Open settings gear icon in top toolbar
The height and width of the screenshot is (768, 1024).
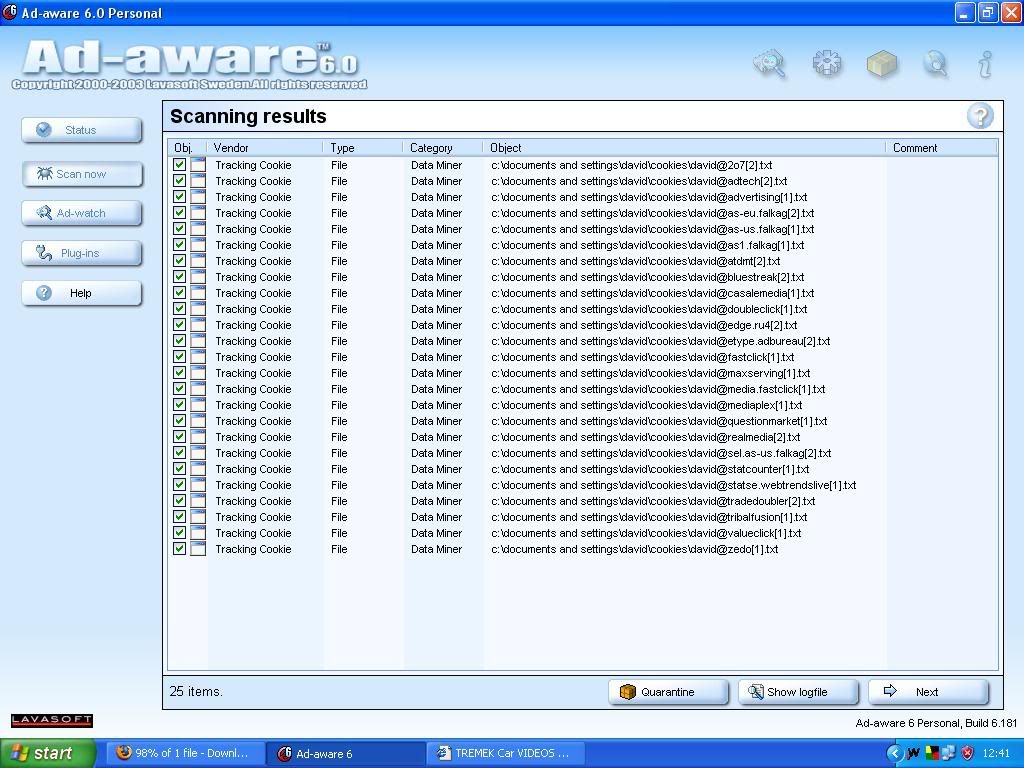point(826,64)
